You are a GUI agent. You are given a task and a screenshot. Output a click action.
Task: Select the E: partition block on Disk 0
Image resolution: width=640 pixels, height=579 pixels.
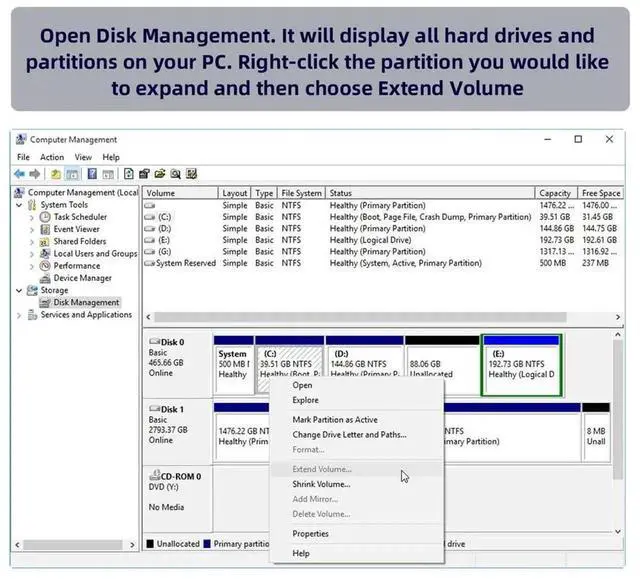520,362
